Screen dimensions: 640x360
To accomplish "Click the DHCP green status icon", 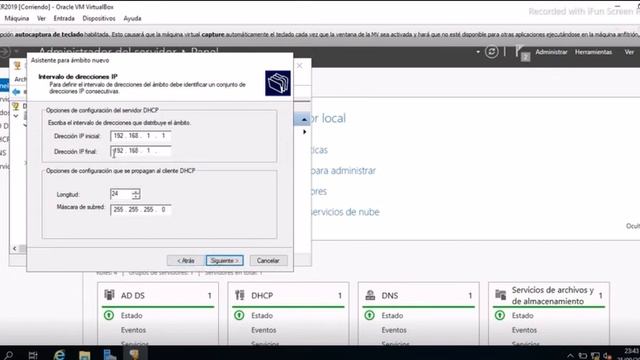I will click(239, 315).
